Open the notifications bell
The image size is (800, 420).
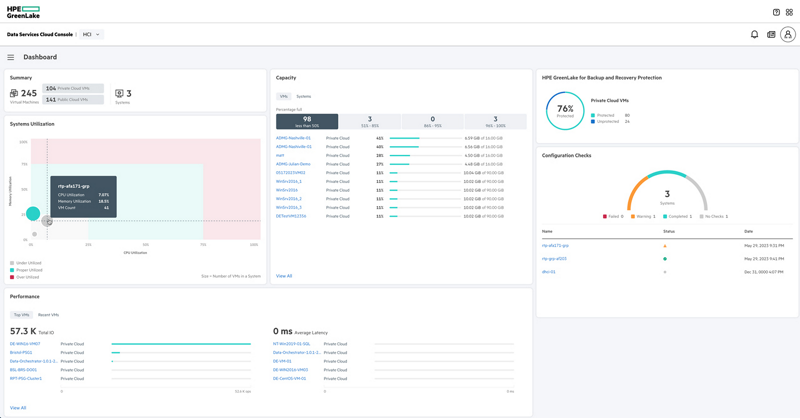coord(755,34)
